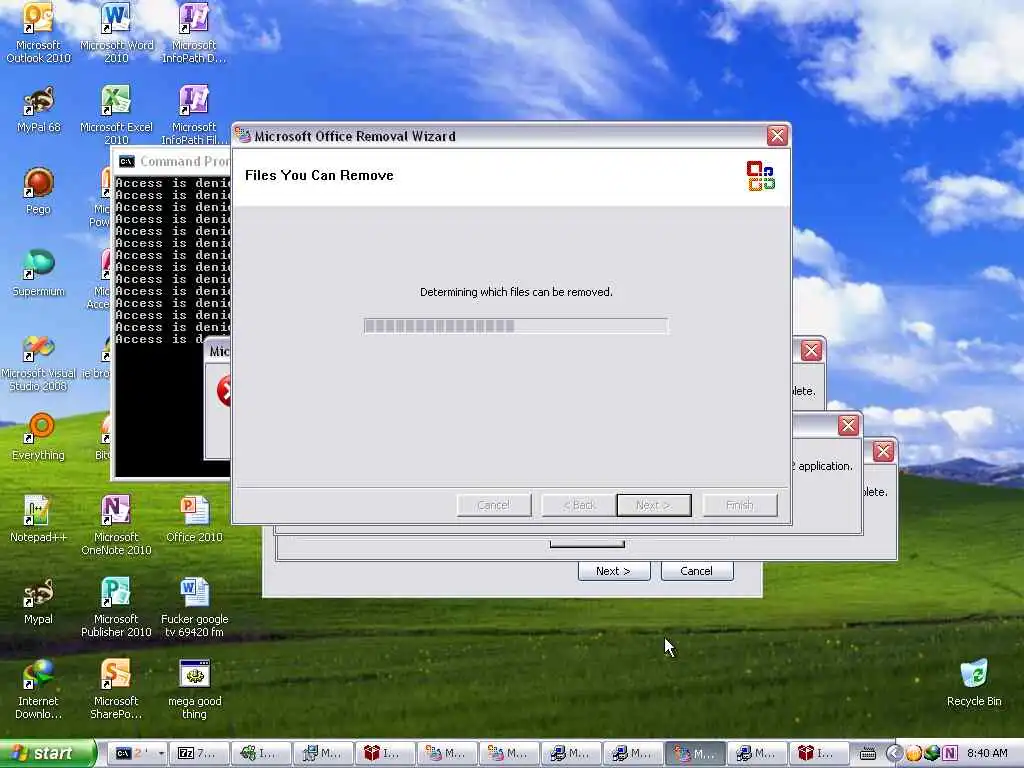1024x768 pixels.
Task: Click the Command Prompt title bar icon
Action: [127, 161]
